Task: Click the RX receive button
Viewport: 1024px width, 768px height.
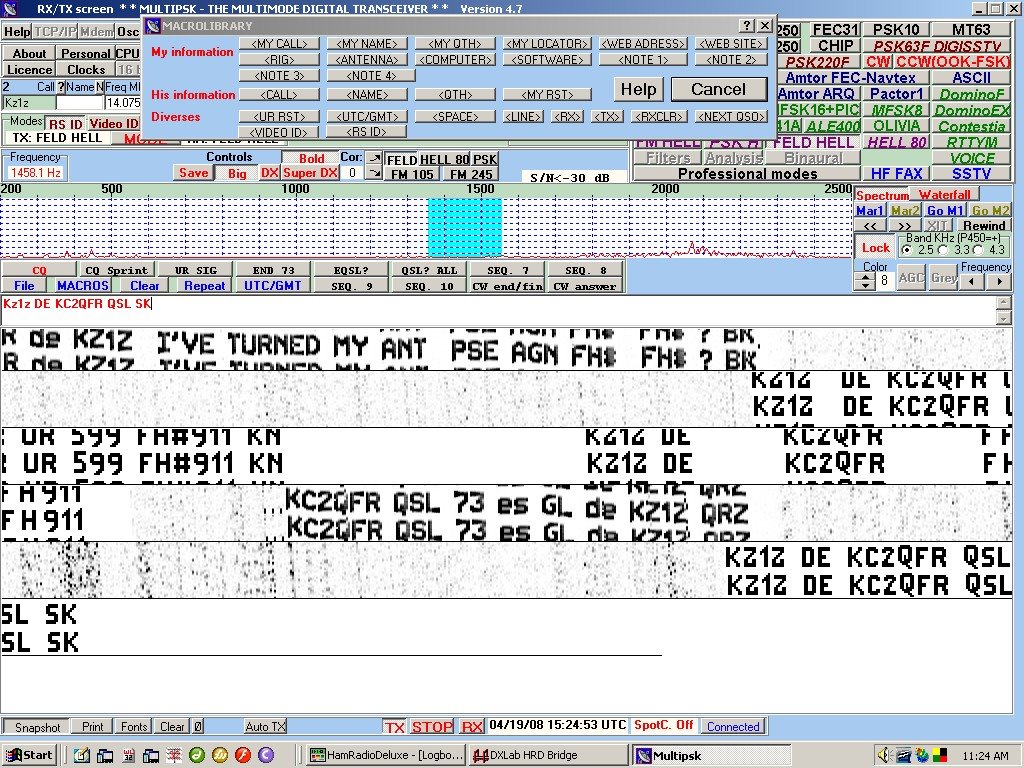Action: 472,727
